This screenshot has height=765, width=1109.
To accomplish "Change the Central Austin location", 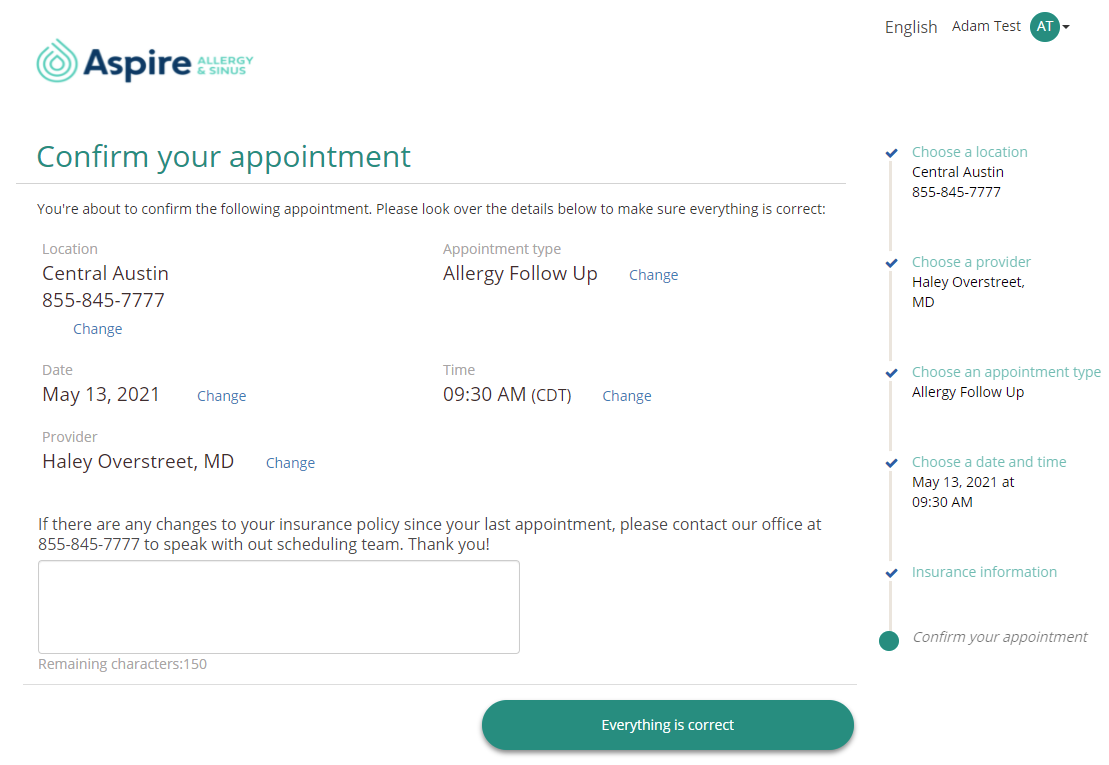I will coord(98,329).
